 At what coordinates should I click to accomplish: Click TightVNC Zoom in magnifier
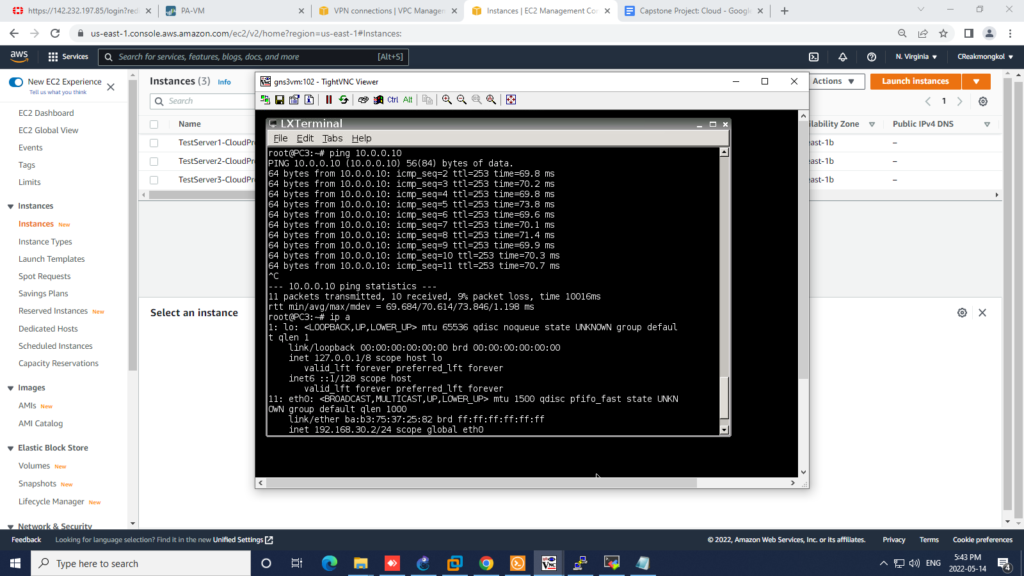click(x=447, y=100)
